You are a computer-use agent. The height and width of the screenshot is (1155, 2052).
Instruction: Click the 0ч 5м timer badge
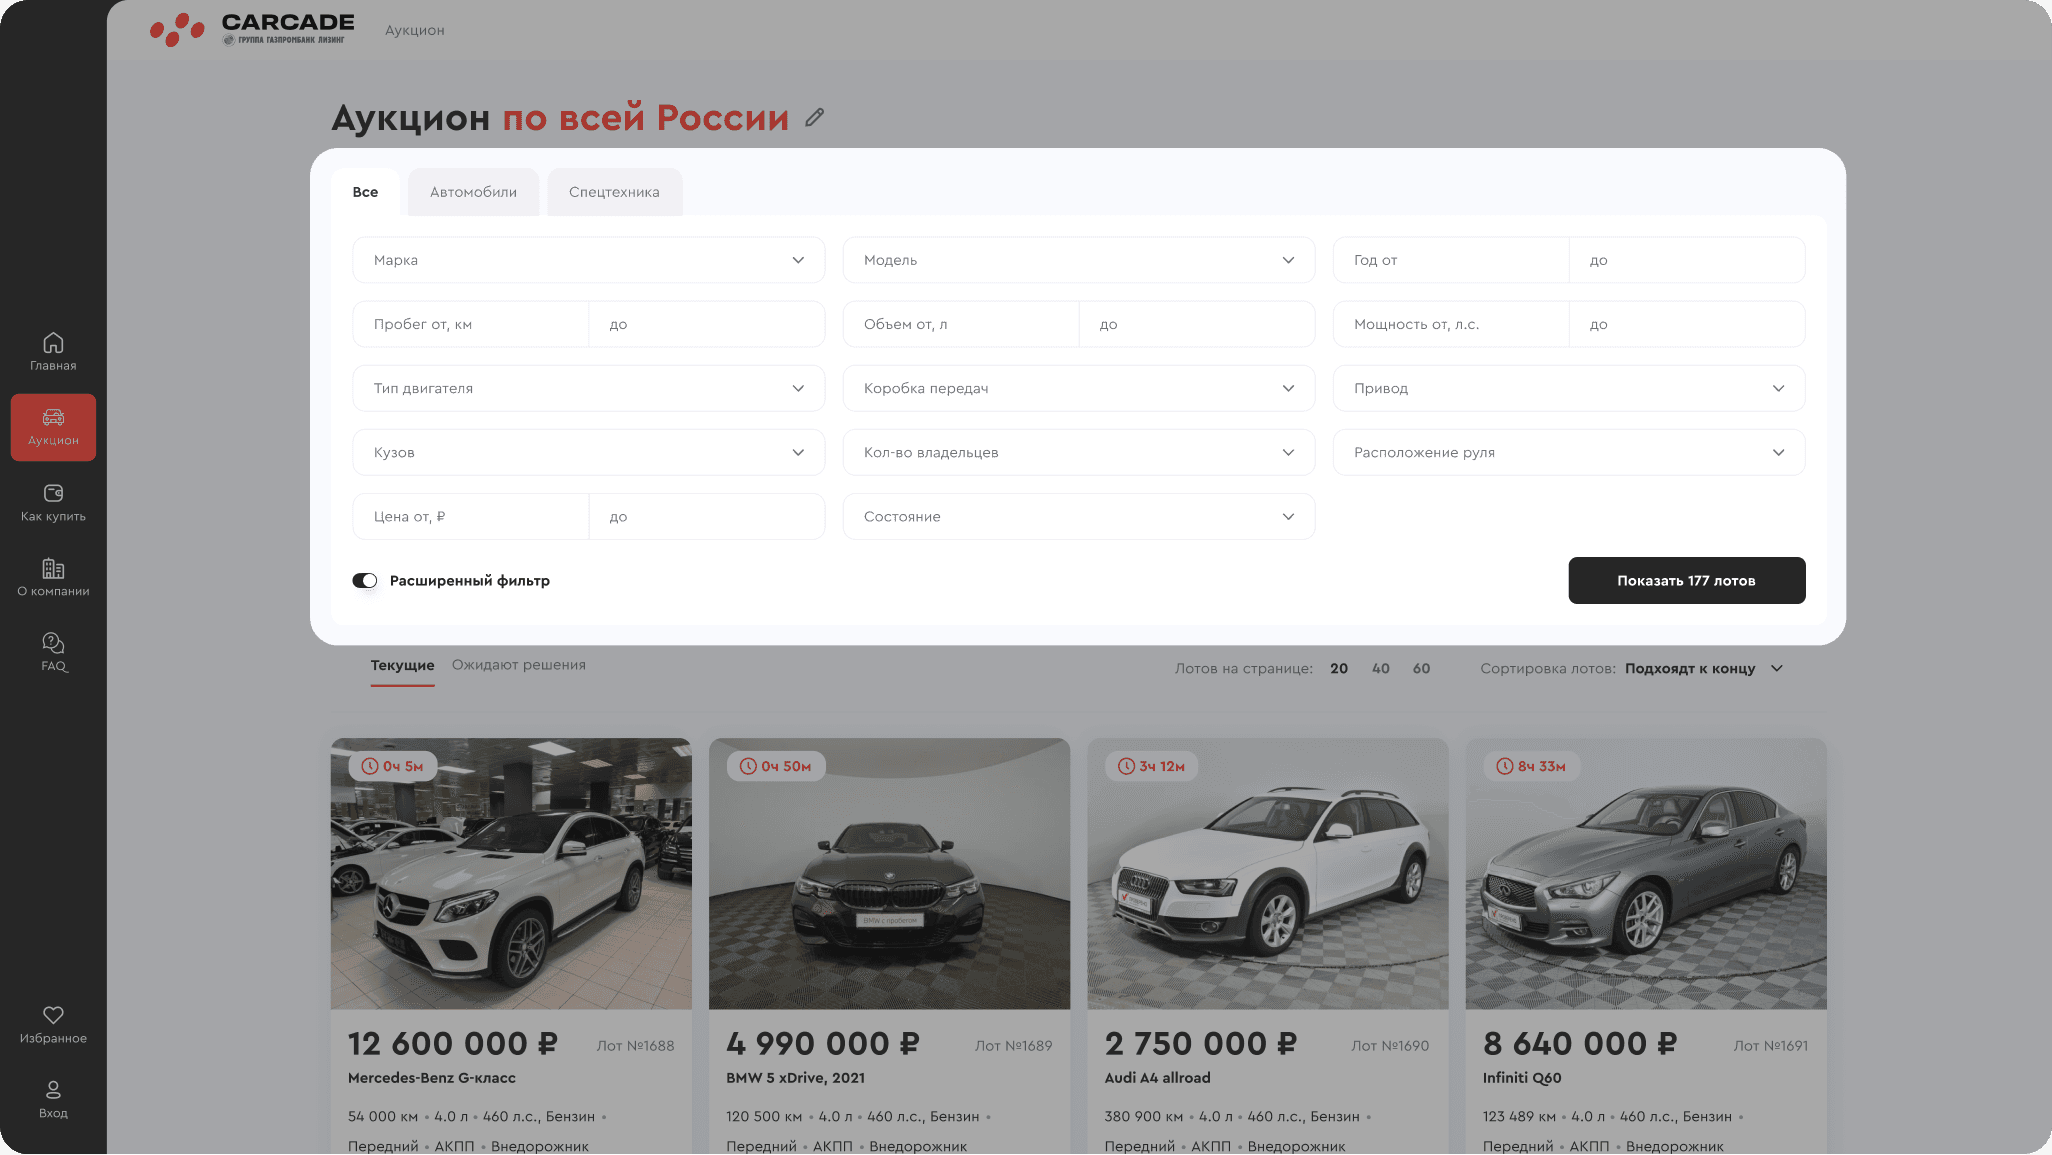393,766
